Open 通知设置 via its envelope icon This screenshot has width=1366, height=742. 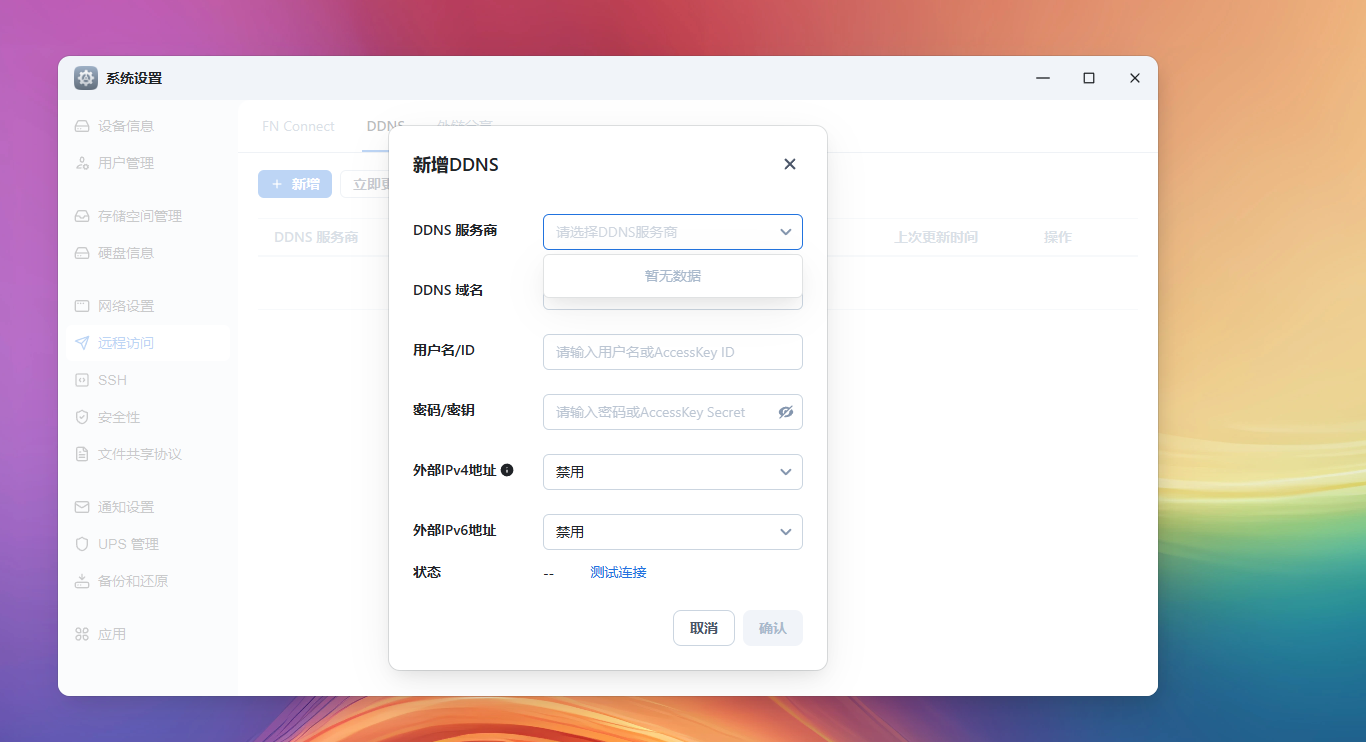82,507
